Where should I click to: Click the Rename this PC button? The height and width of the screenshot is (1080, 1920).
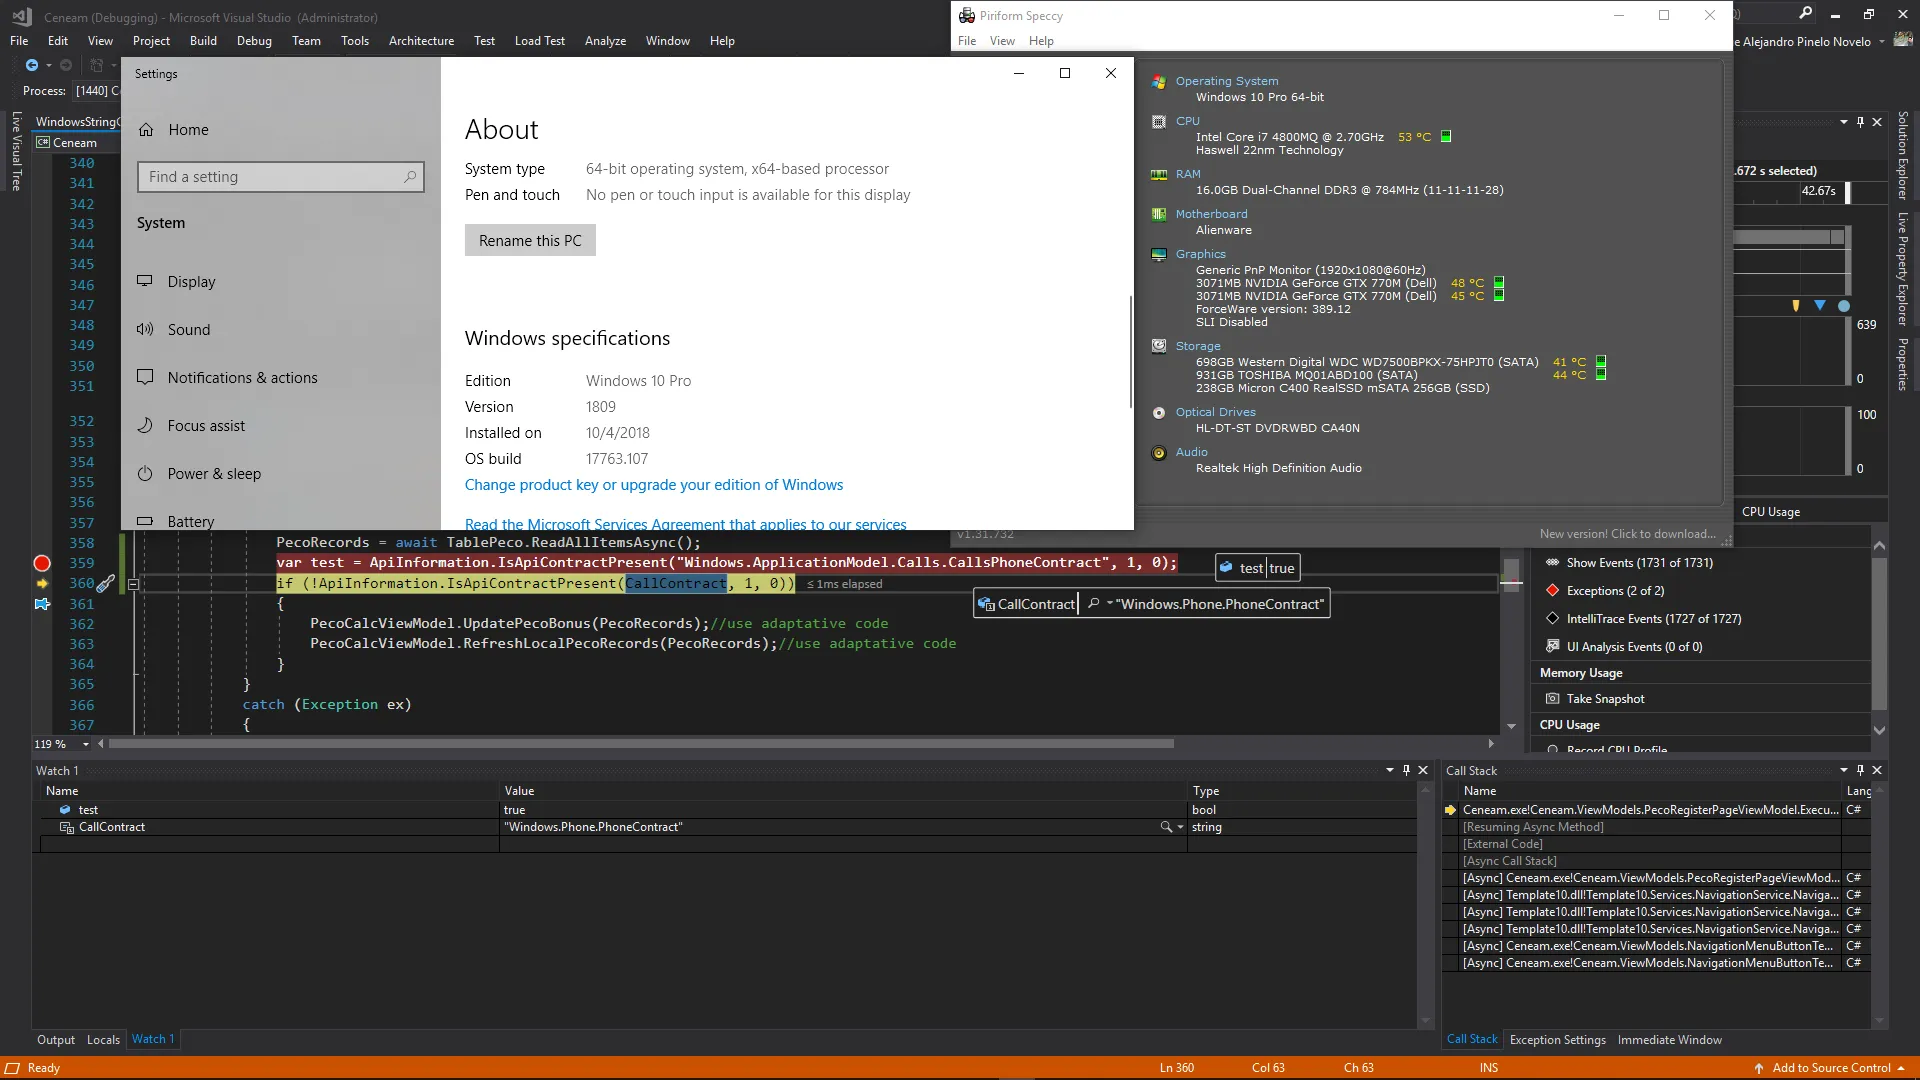coord(530,241)
